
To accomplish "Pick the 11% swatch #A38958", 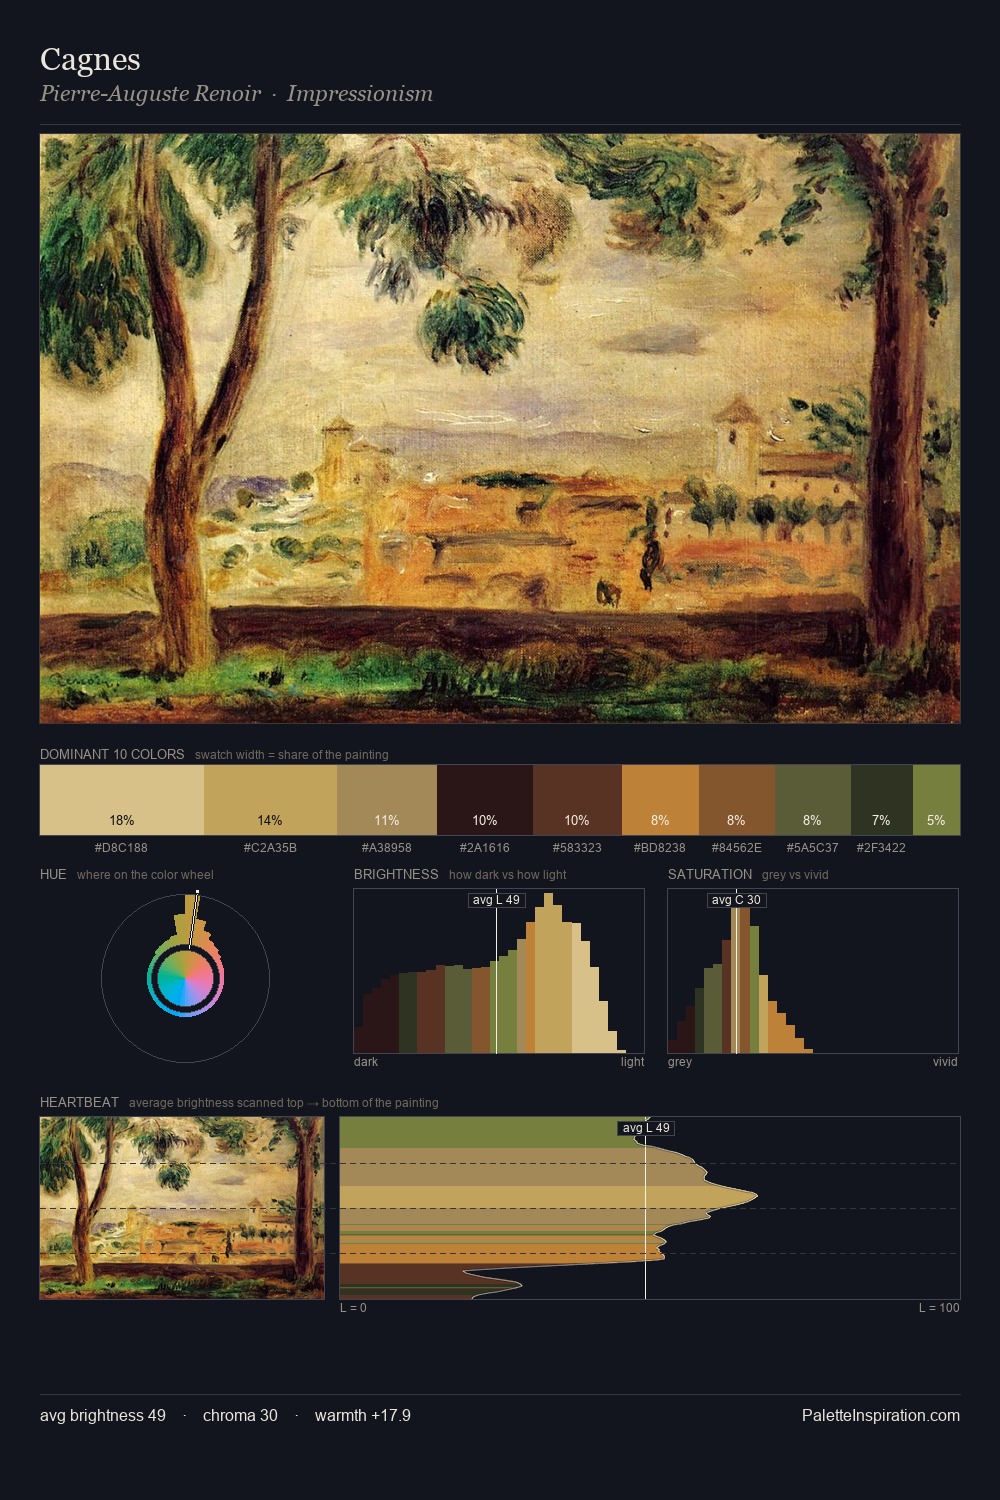I will click(387, 799).
